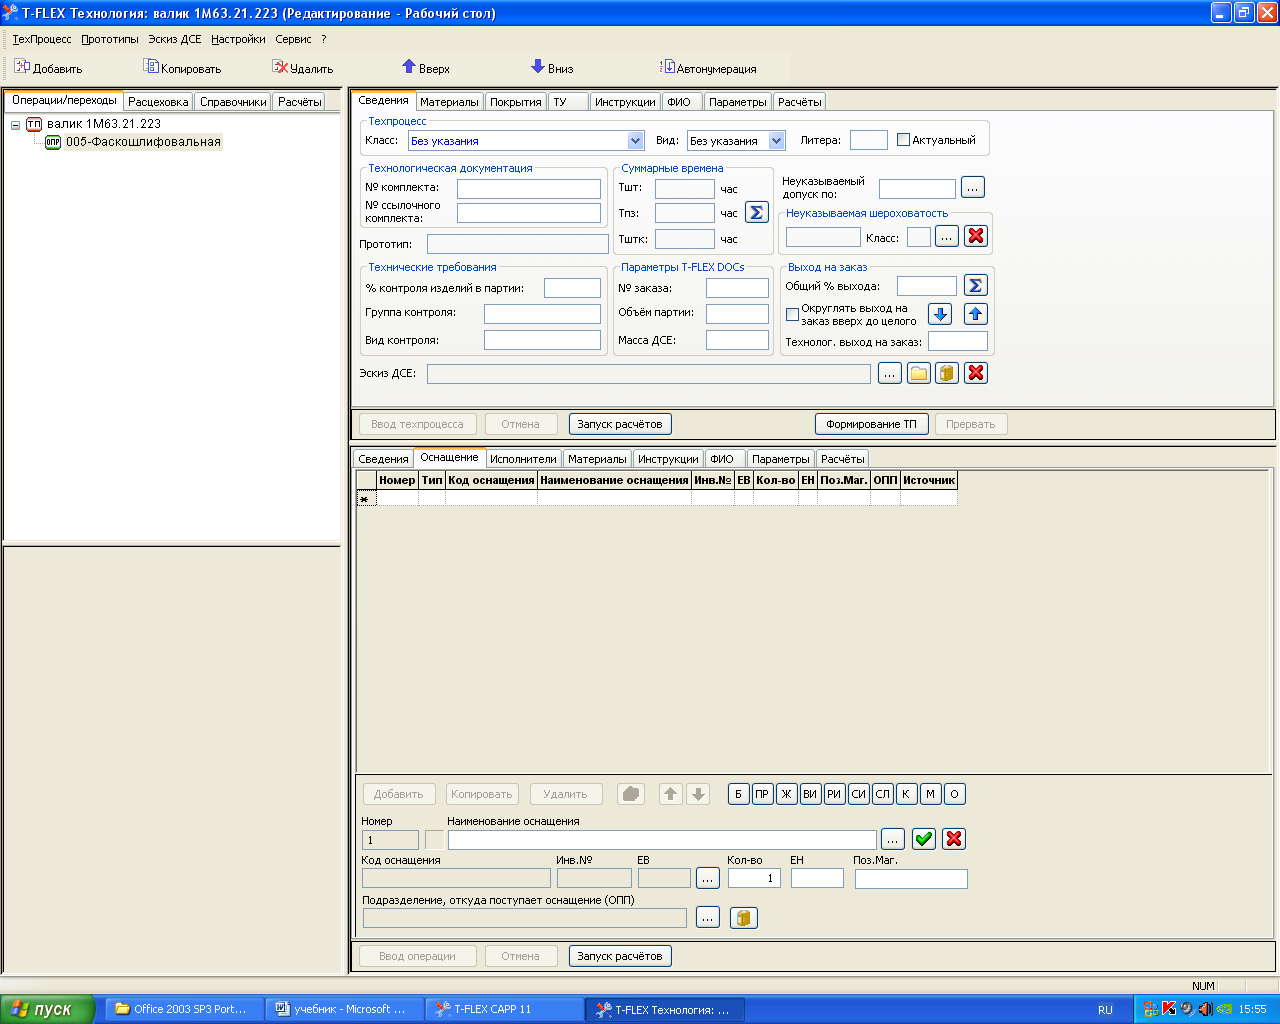Click the ВИ equipment filter button
Image resolution: width=1280 pixels, height=1024 pixels.
coord(810,794)
